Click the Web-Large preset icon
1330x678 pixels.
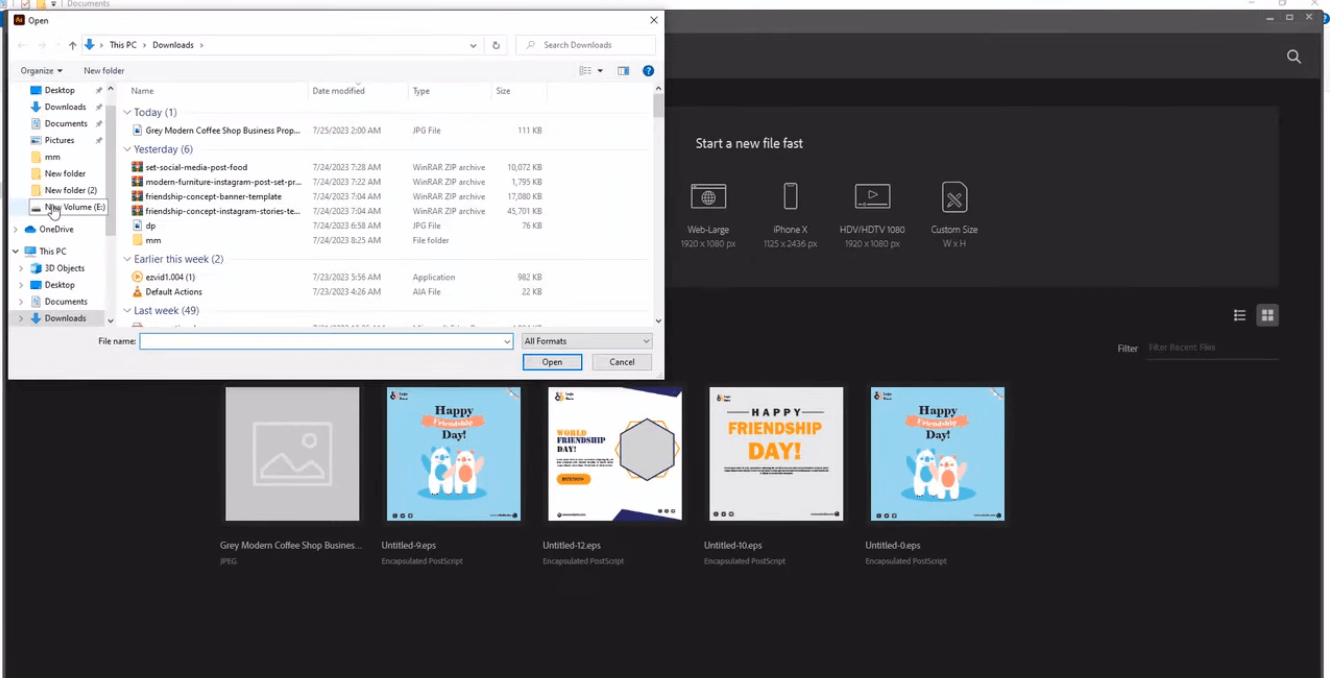tap(708, 197)
